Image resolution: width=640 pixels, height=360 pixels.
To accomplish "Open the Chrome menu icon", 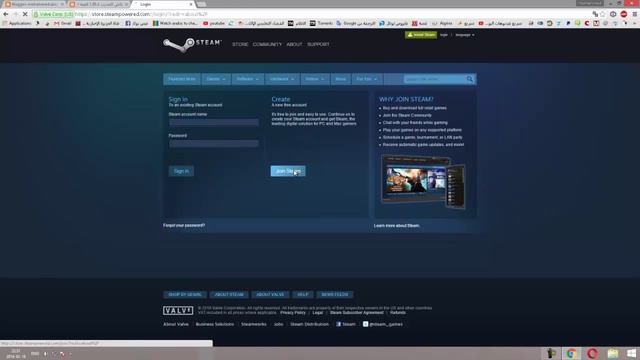I will 635,14.
